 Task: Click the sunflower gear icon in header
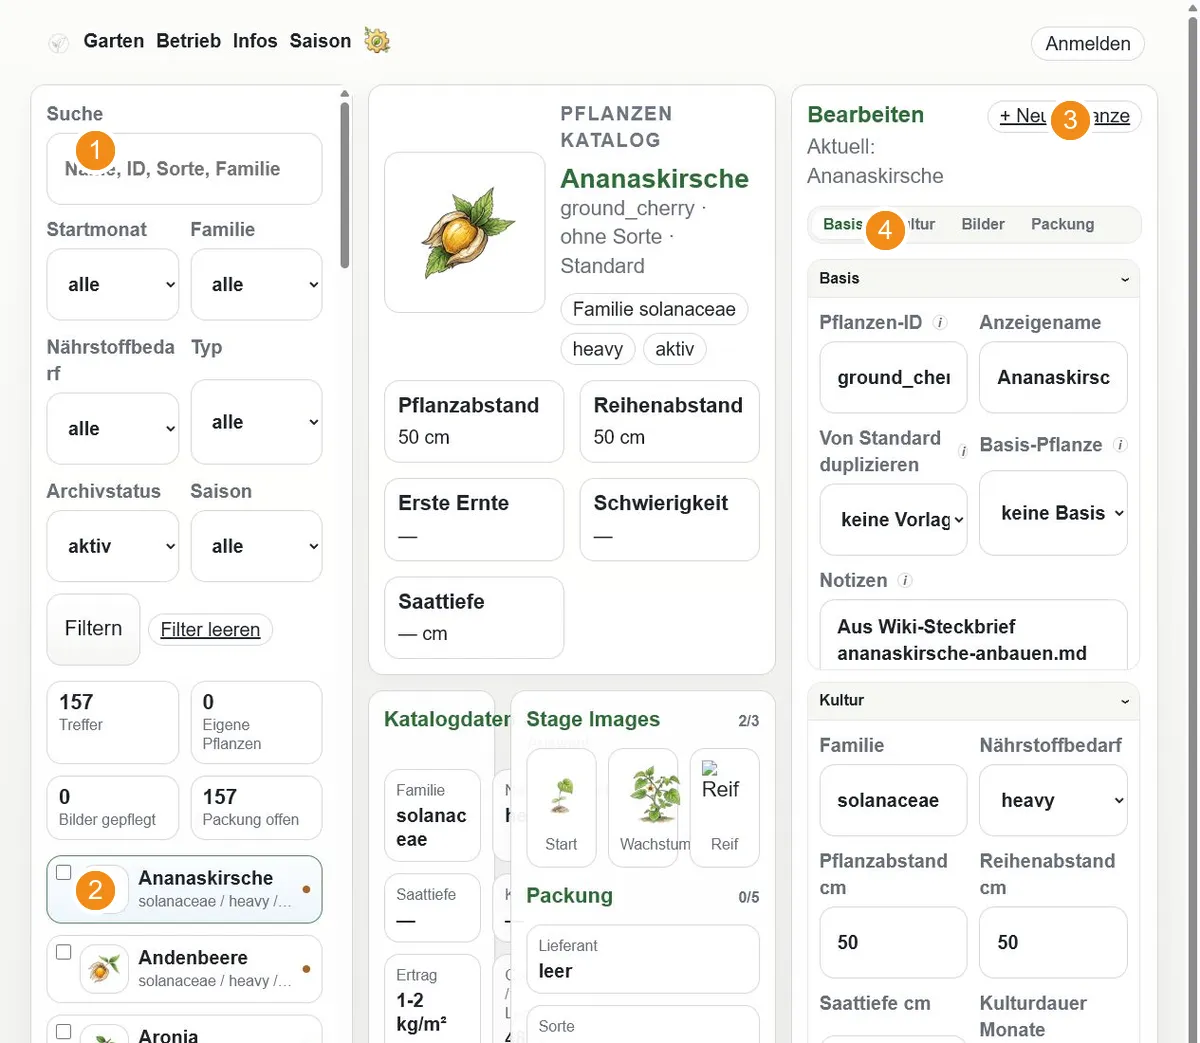pos(377,41)
